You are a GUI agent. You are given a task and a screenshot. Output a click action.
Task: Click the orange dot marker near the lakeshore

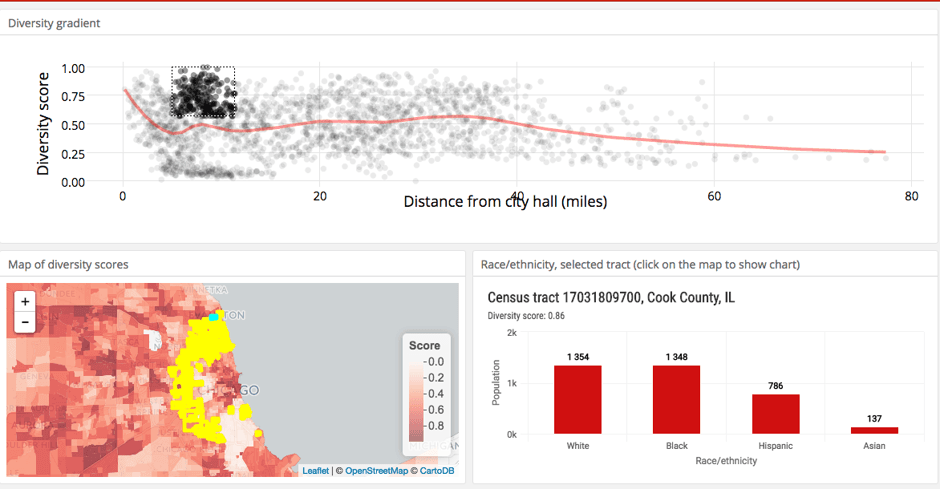[x=259, y=433]
